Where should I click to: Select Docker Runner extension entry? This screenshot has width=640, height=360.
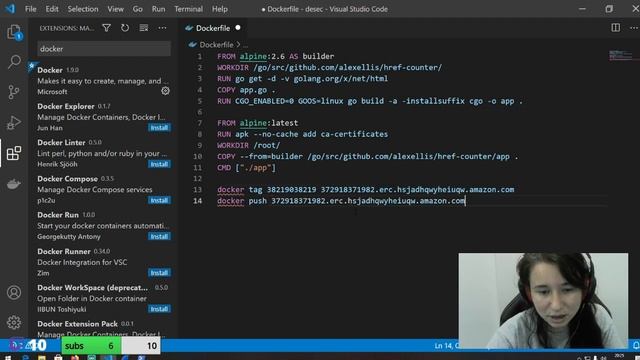[103, 262]
